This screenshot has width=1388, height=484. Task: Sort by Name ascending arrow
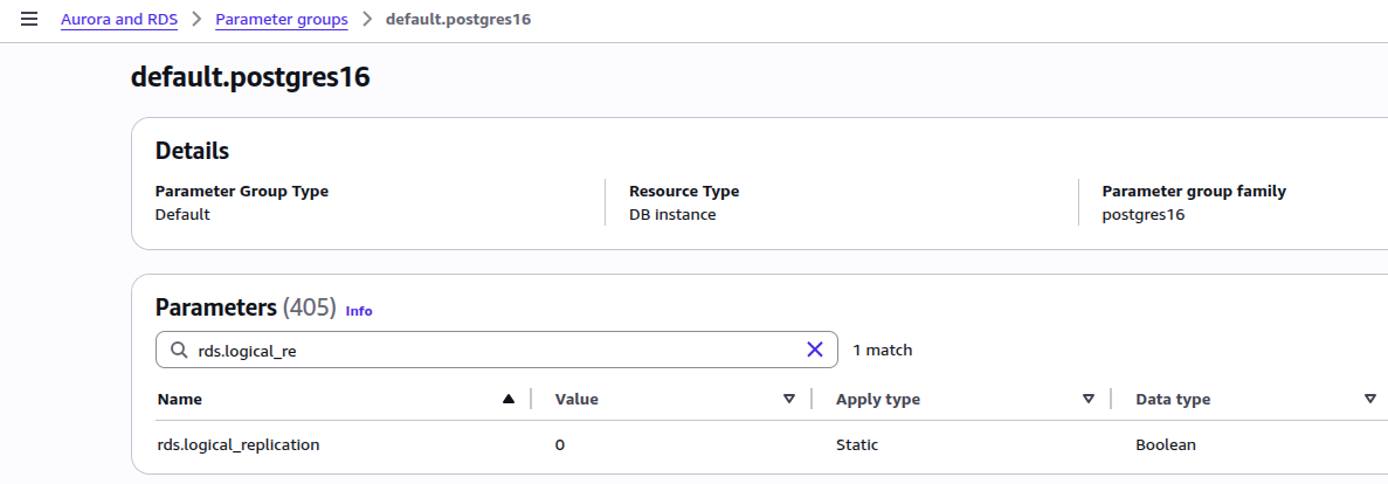[508, 399]
